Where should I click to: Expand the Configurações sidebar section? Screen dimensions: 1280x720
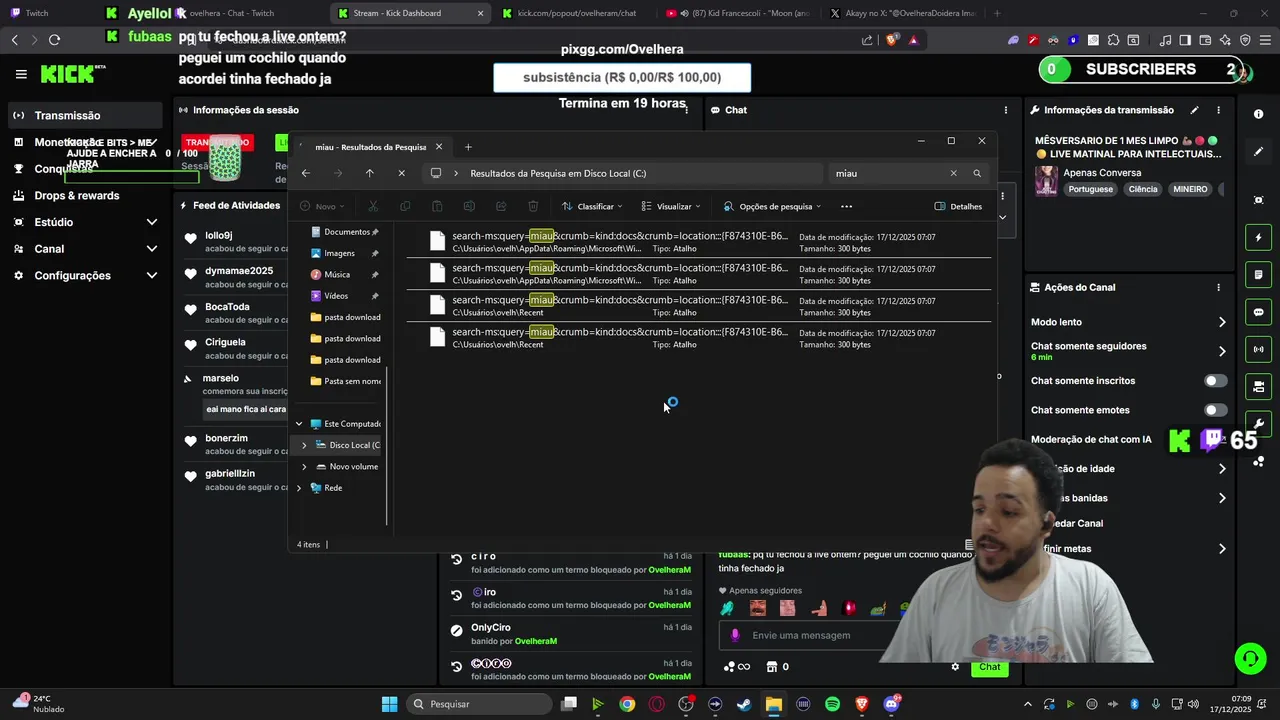click(152, 276)
